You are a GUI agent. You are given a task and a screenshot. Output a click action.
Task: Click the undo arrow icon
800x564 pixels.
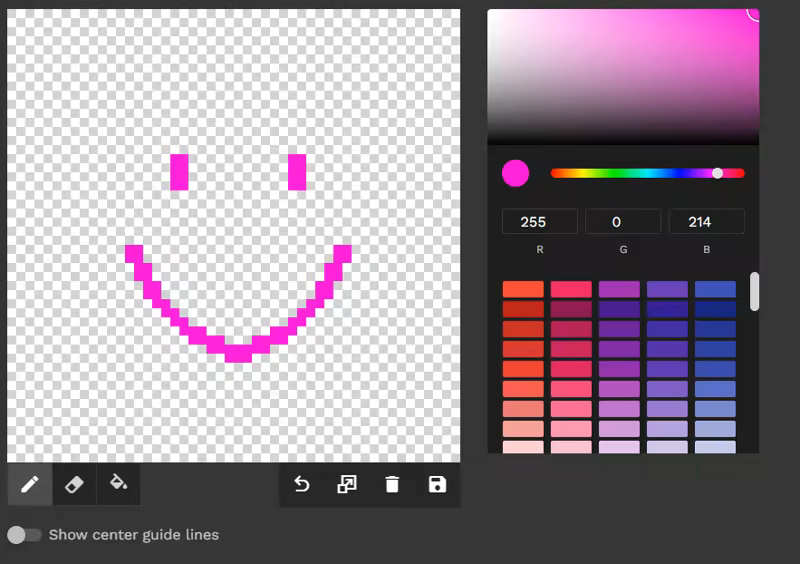301,485
